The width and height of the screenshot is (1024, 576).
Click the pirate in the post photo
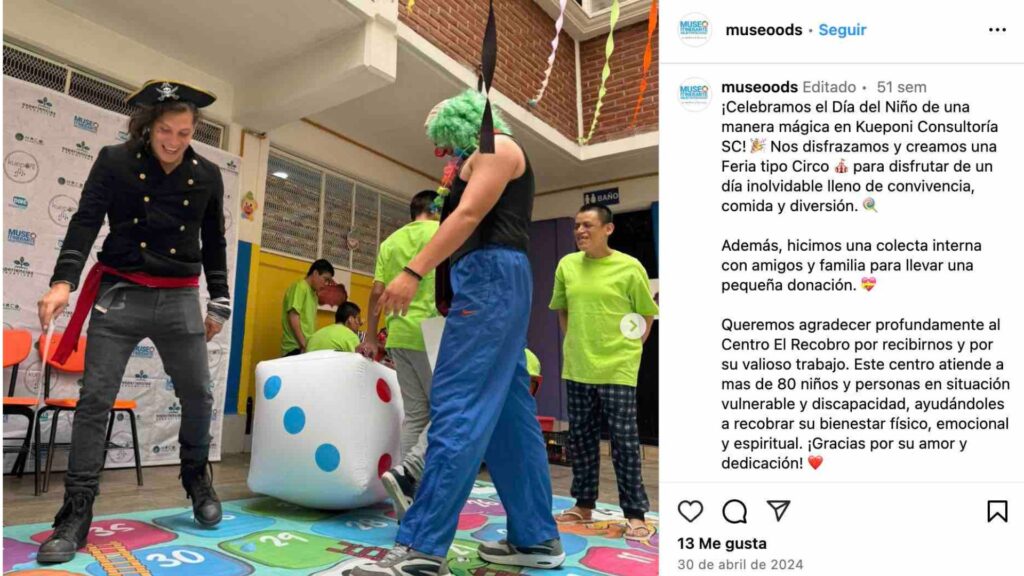coord(140,313)
